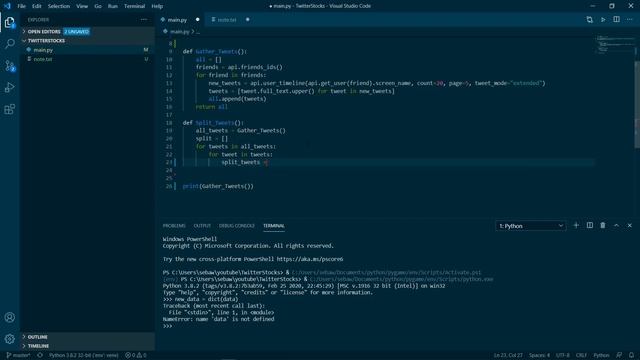
Task: Click the editor minimap preview
Action: pos(615,44)
